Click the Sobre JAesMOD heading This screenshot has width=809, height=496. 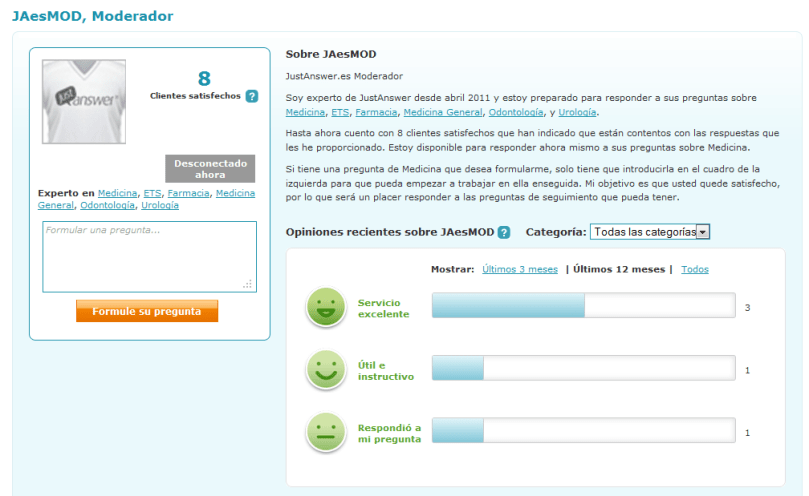coord(331,54)
